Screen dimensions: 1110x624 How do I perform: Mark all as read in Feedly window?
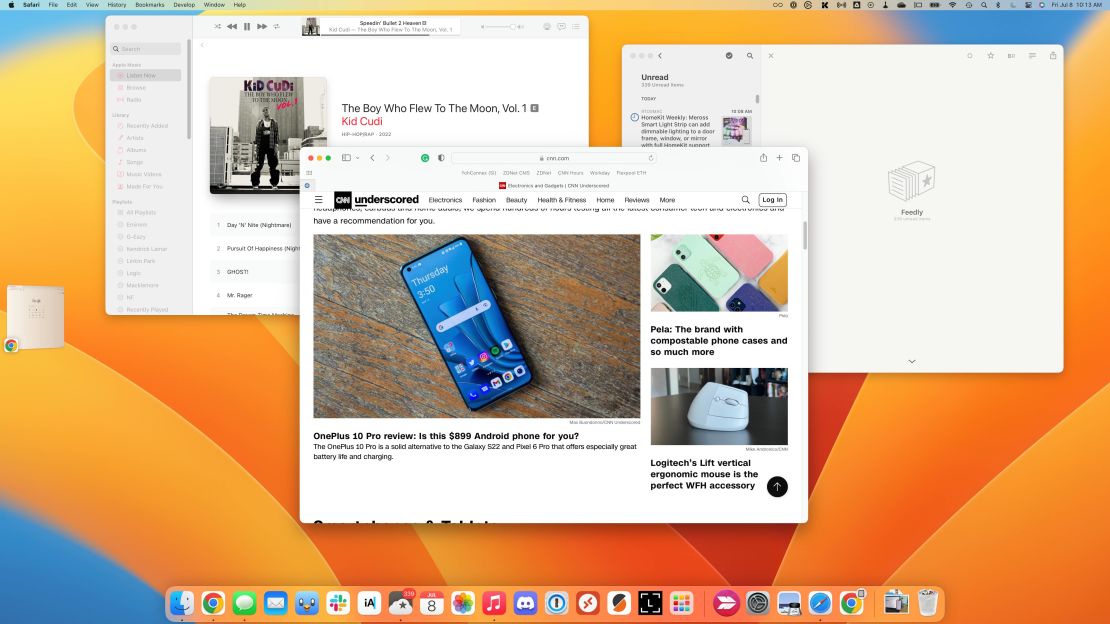click(729, 55)
